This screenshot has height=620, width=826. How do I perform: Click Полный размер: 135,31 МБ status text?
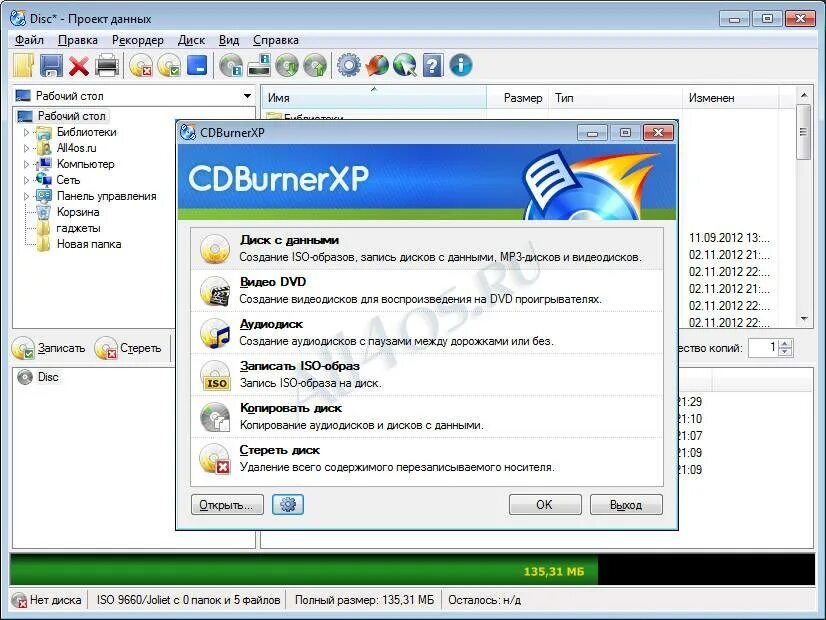click(365, 600)
